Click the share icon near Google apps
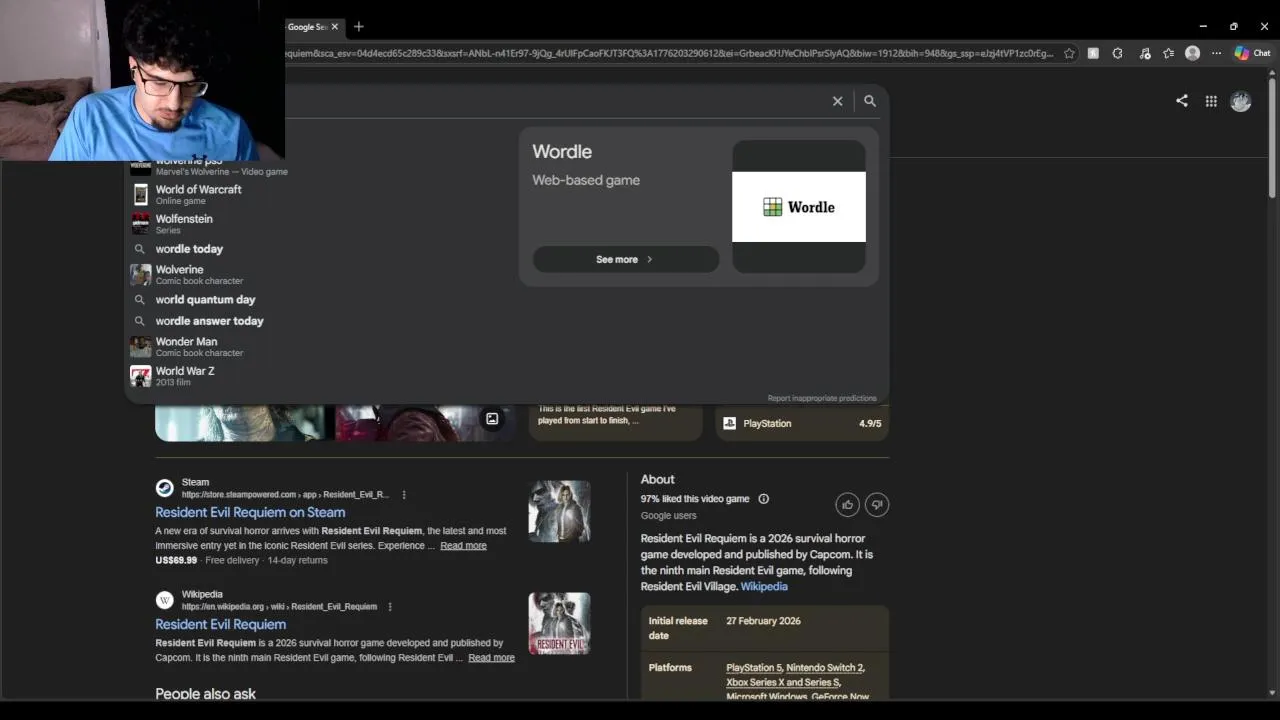 pyautogui.click(x=1182, y=101)
